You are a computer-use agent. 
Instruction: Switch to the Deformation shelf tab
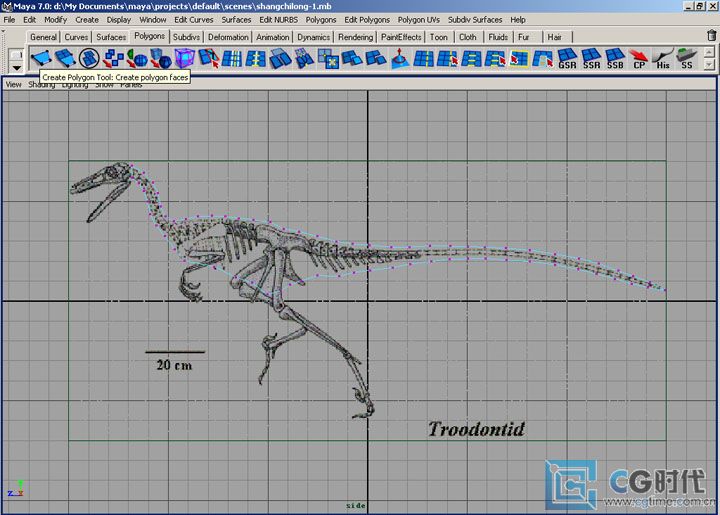pyautogui.click(x=228, y=37)
